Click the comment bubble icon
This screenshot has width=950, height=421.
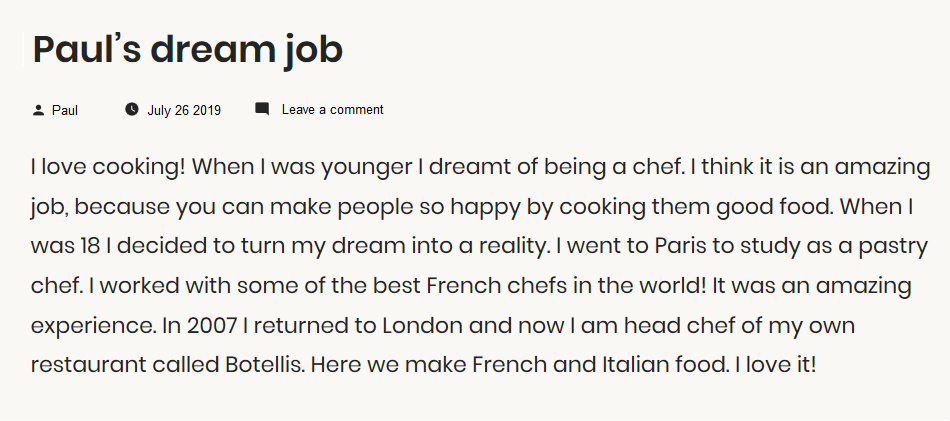click(262, 109)
